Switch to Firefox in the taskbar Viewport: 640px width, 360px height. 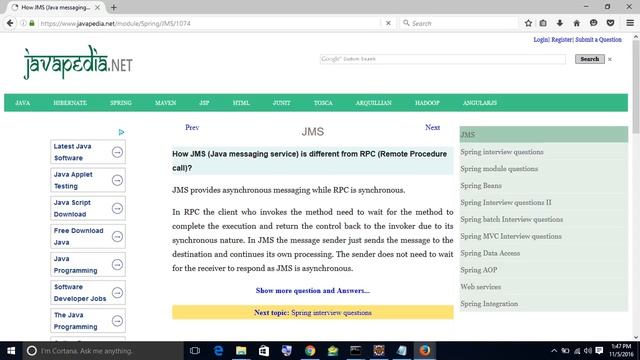(x=424, y=351)
